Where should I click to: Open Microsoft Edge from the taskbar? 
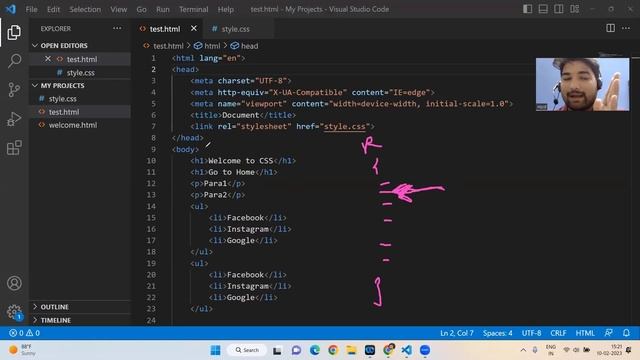315,350
